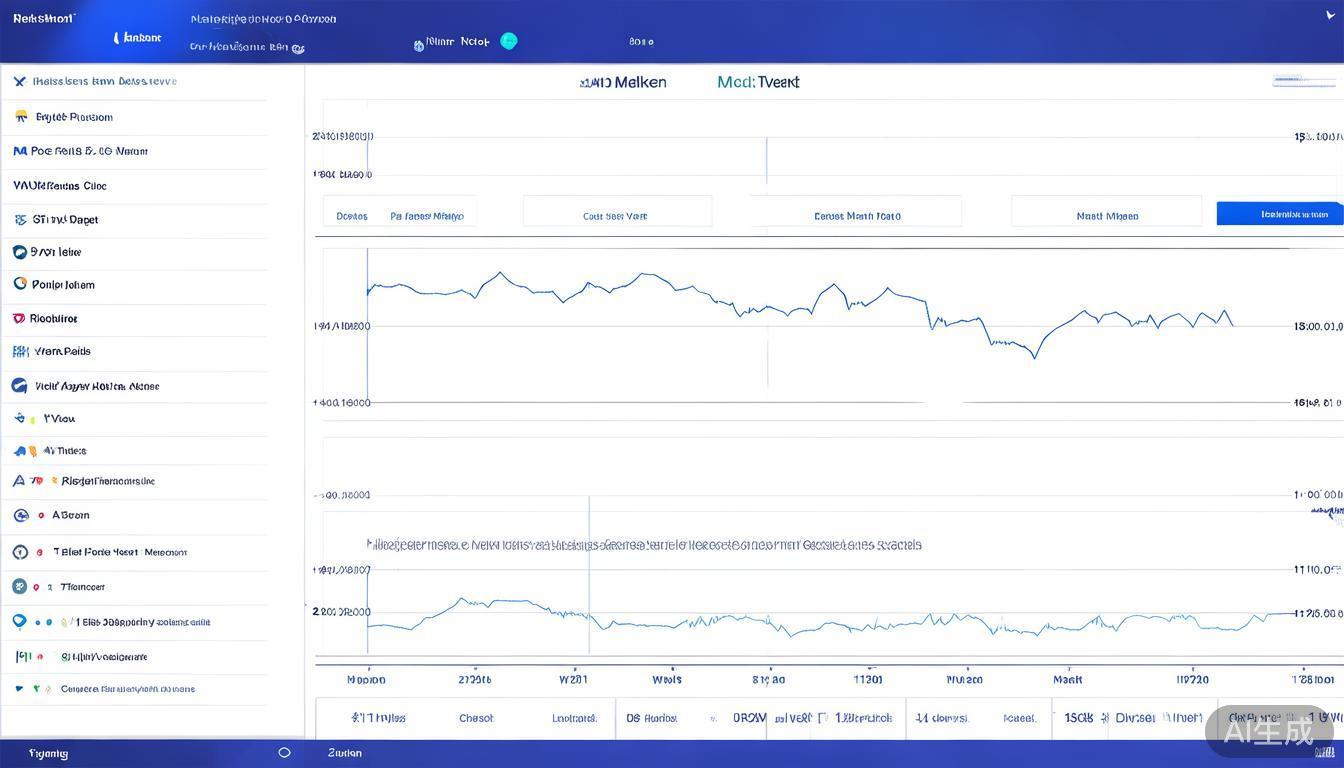Click the M icon next to Poe Rells

(18, 150)
